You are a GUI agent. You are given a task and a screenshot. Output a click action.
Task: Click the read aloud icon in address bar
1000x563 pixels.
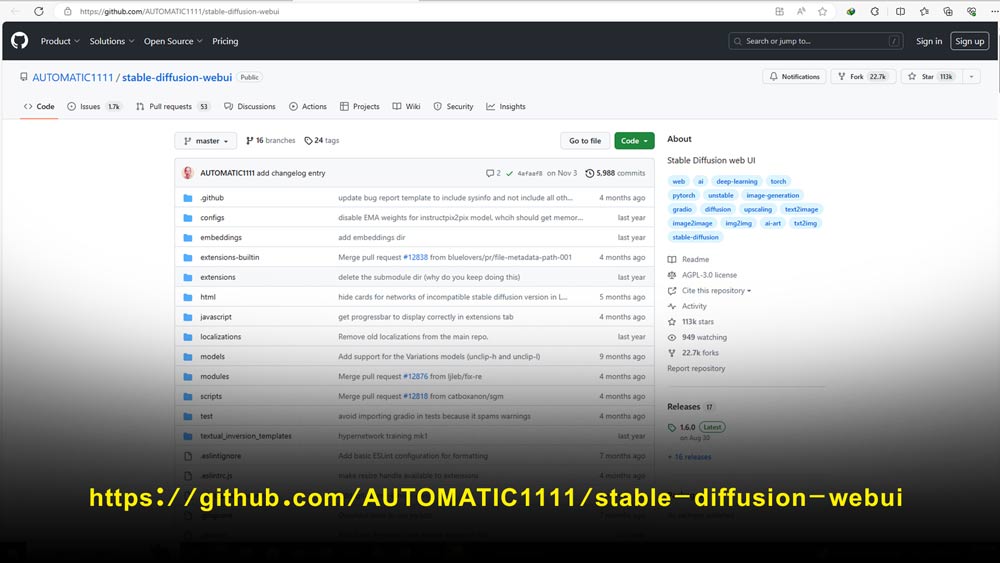pos(801,11)
